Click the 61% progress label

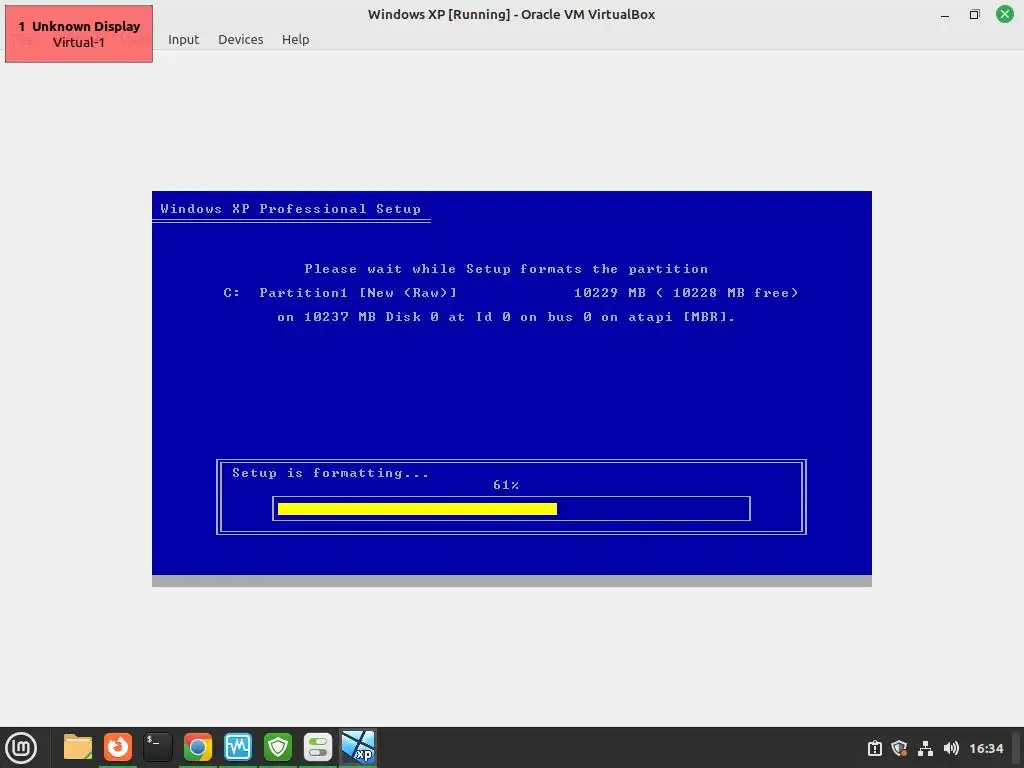506,485
